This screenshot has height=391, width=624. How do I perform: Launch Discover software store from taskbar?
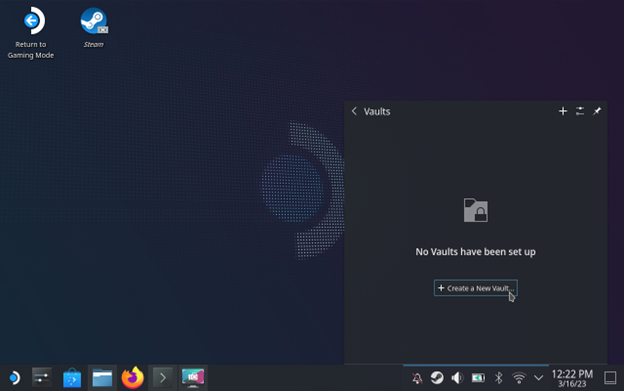pos(72,377)
